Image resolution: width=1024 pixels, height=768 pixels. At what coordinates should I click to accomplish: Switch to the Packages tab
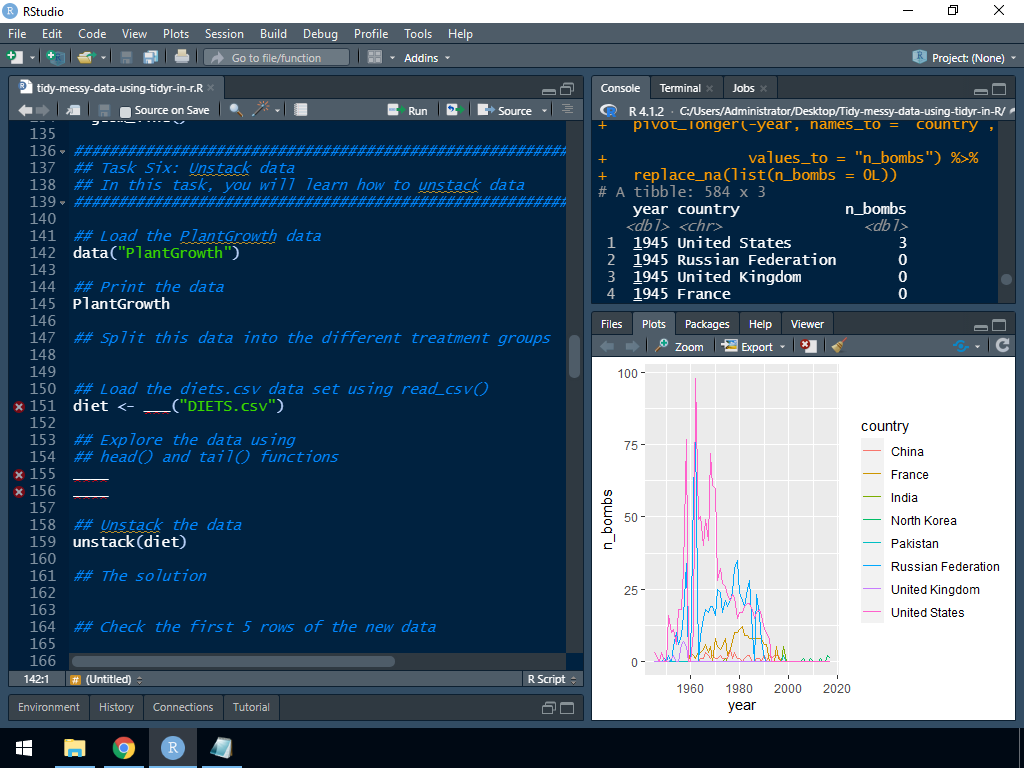point(707,324)
